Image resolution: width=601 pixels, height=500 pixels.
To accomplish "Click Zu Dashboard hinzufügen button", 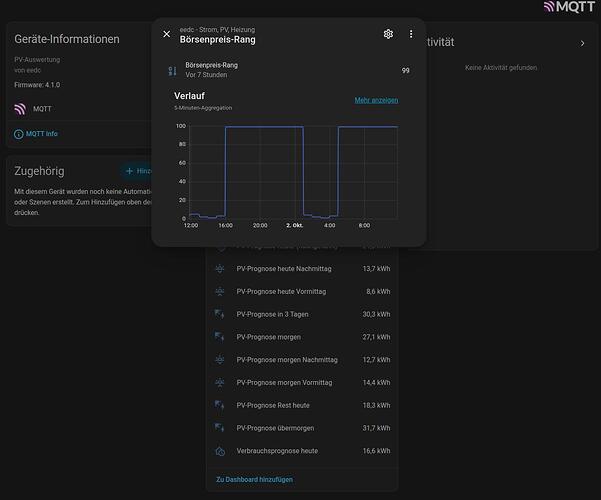I will [x=254, y=479].
